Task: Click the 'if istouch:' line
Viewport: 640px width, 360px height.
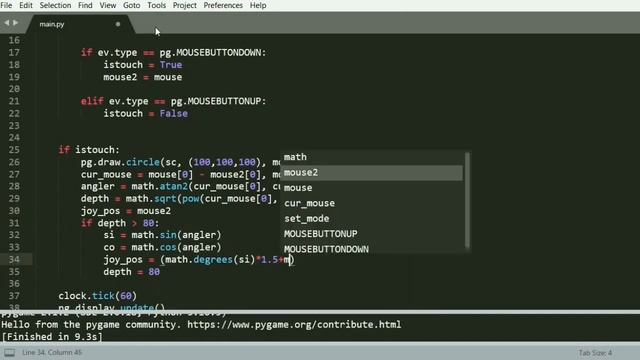Action: (x=89, y=150)
